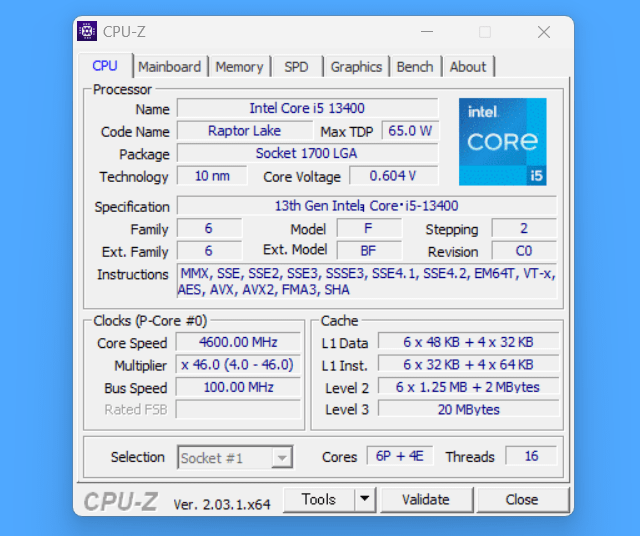
Task: Click the 0.604 V core voltage value
Action: (393, 176)
